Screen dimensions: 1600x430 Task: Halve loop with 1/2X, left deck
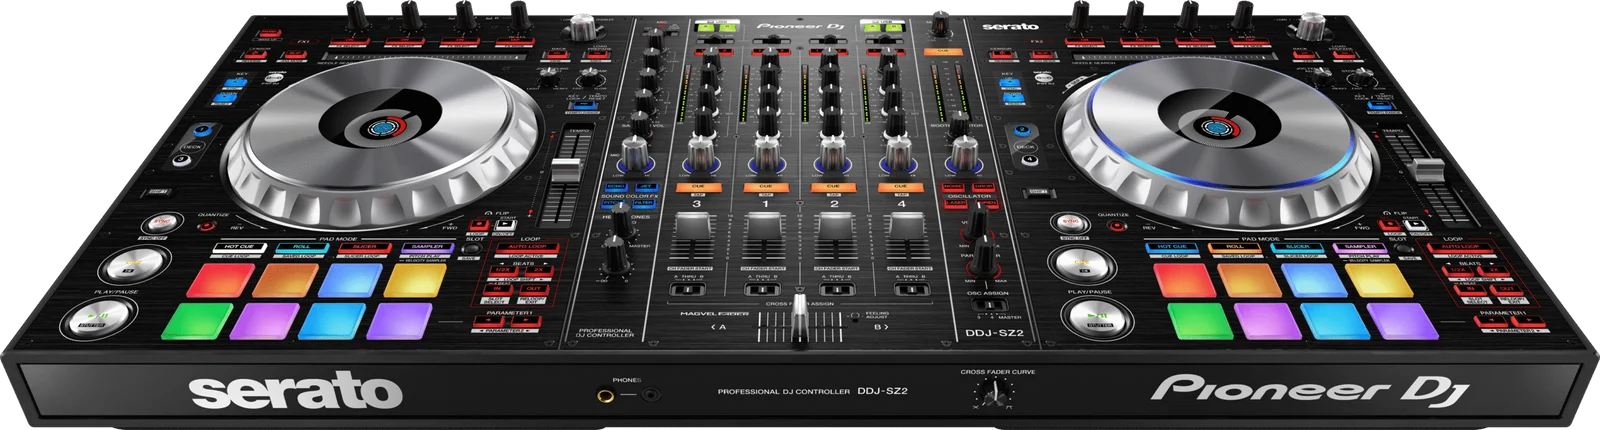(x=503, y=269)
